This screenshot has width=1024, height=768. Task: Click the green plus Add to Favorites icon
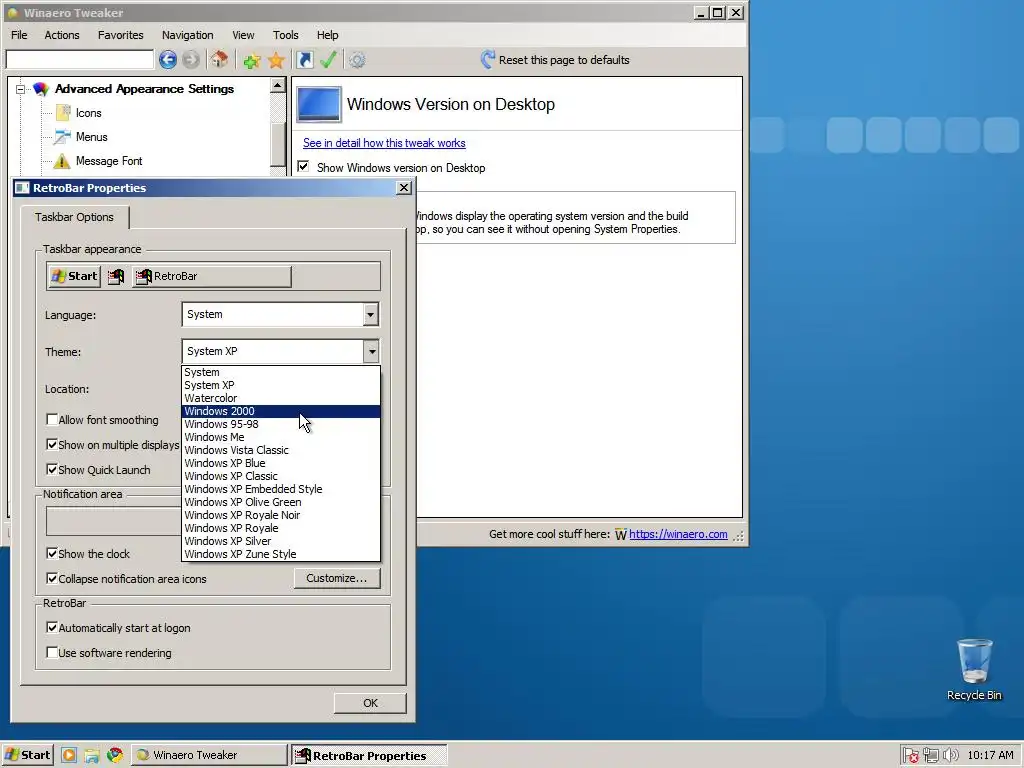pyautogui.click(x=251, y=61)
